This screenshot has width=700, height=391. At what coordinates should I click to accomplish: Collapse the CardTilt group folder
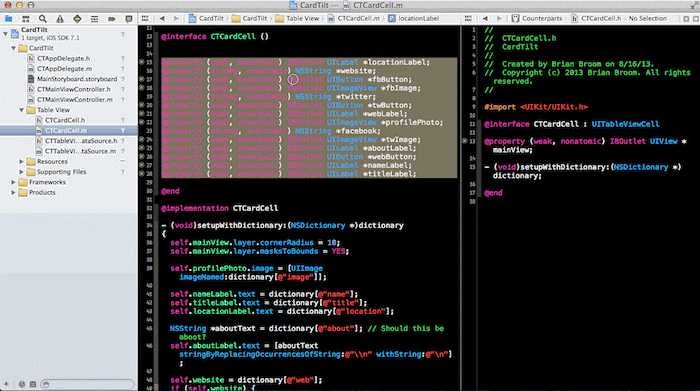(13, 48)
